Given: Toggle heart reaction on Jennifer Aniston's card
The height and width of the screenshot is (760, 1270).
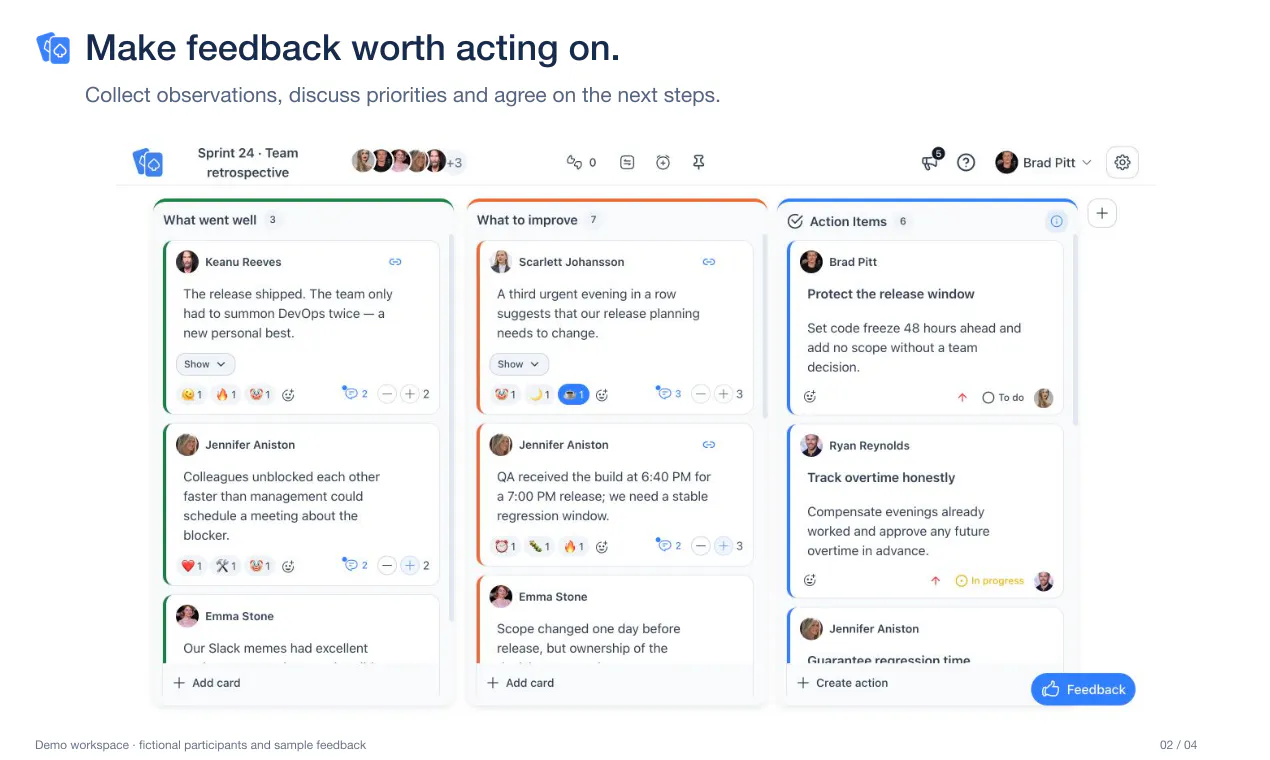Looking at the screenshot, I should pos(192,566).
